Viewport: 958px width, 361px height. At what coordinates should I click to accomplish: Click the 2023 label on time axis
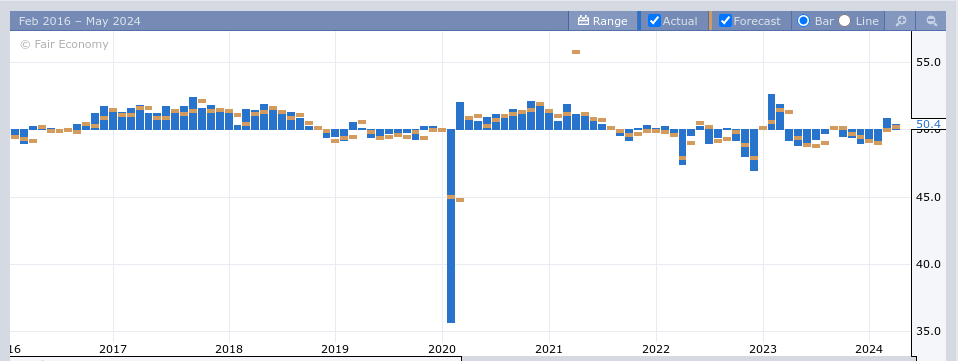pyautogui.click(x=763, y=349)
